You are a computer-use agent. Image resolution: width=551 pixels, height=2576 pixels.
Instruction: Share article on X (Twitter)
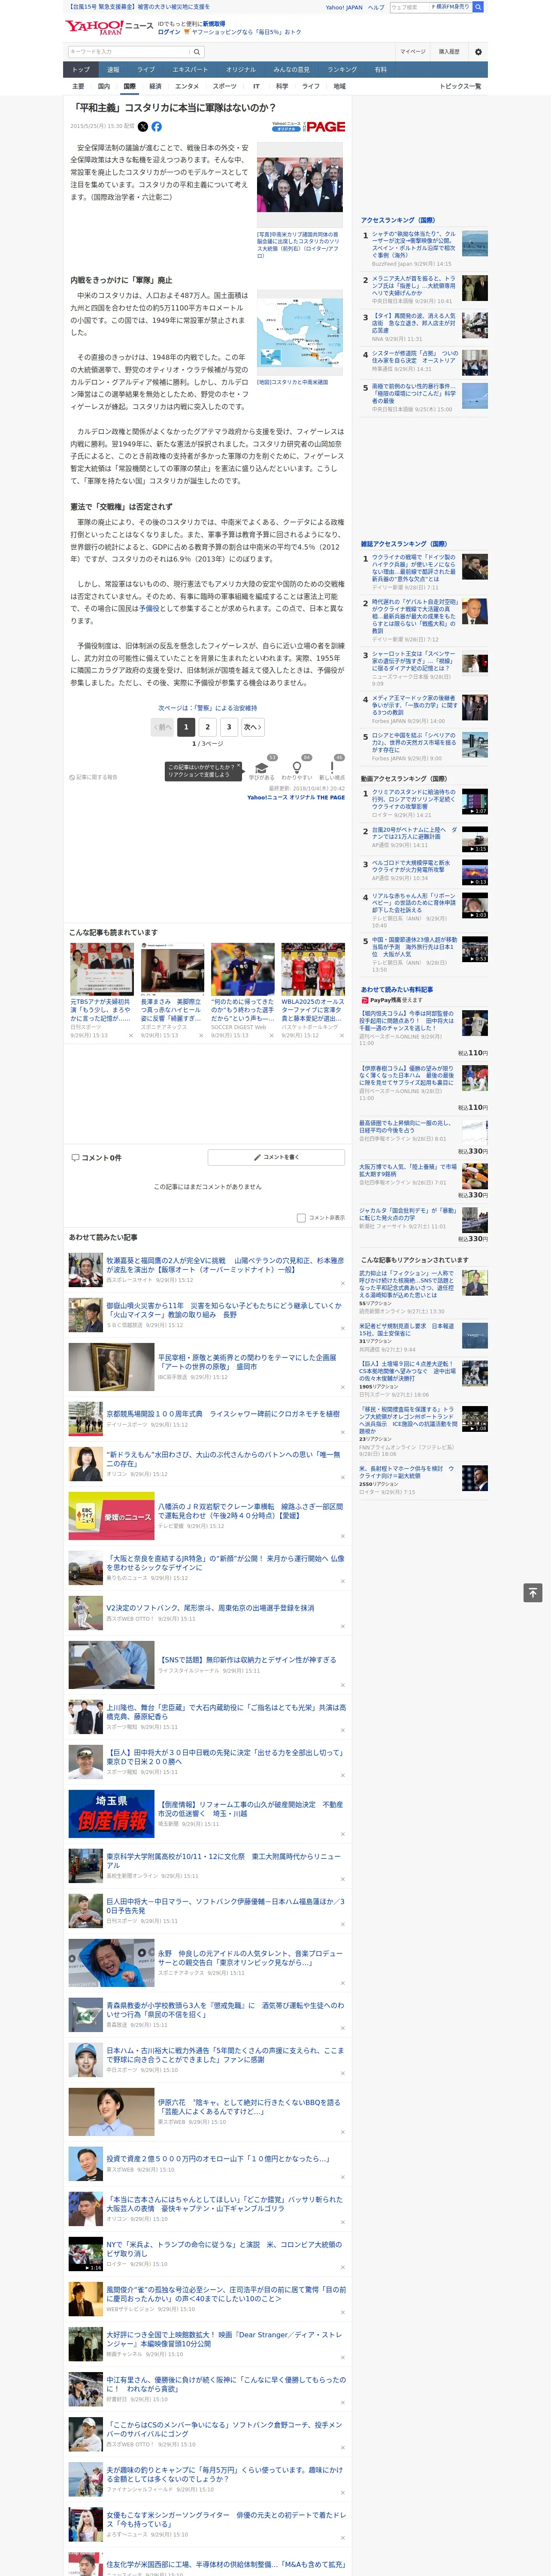click(x=142, y=127)
